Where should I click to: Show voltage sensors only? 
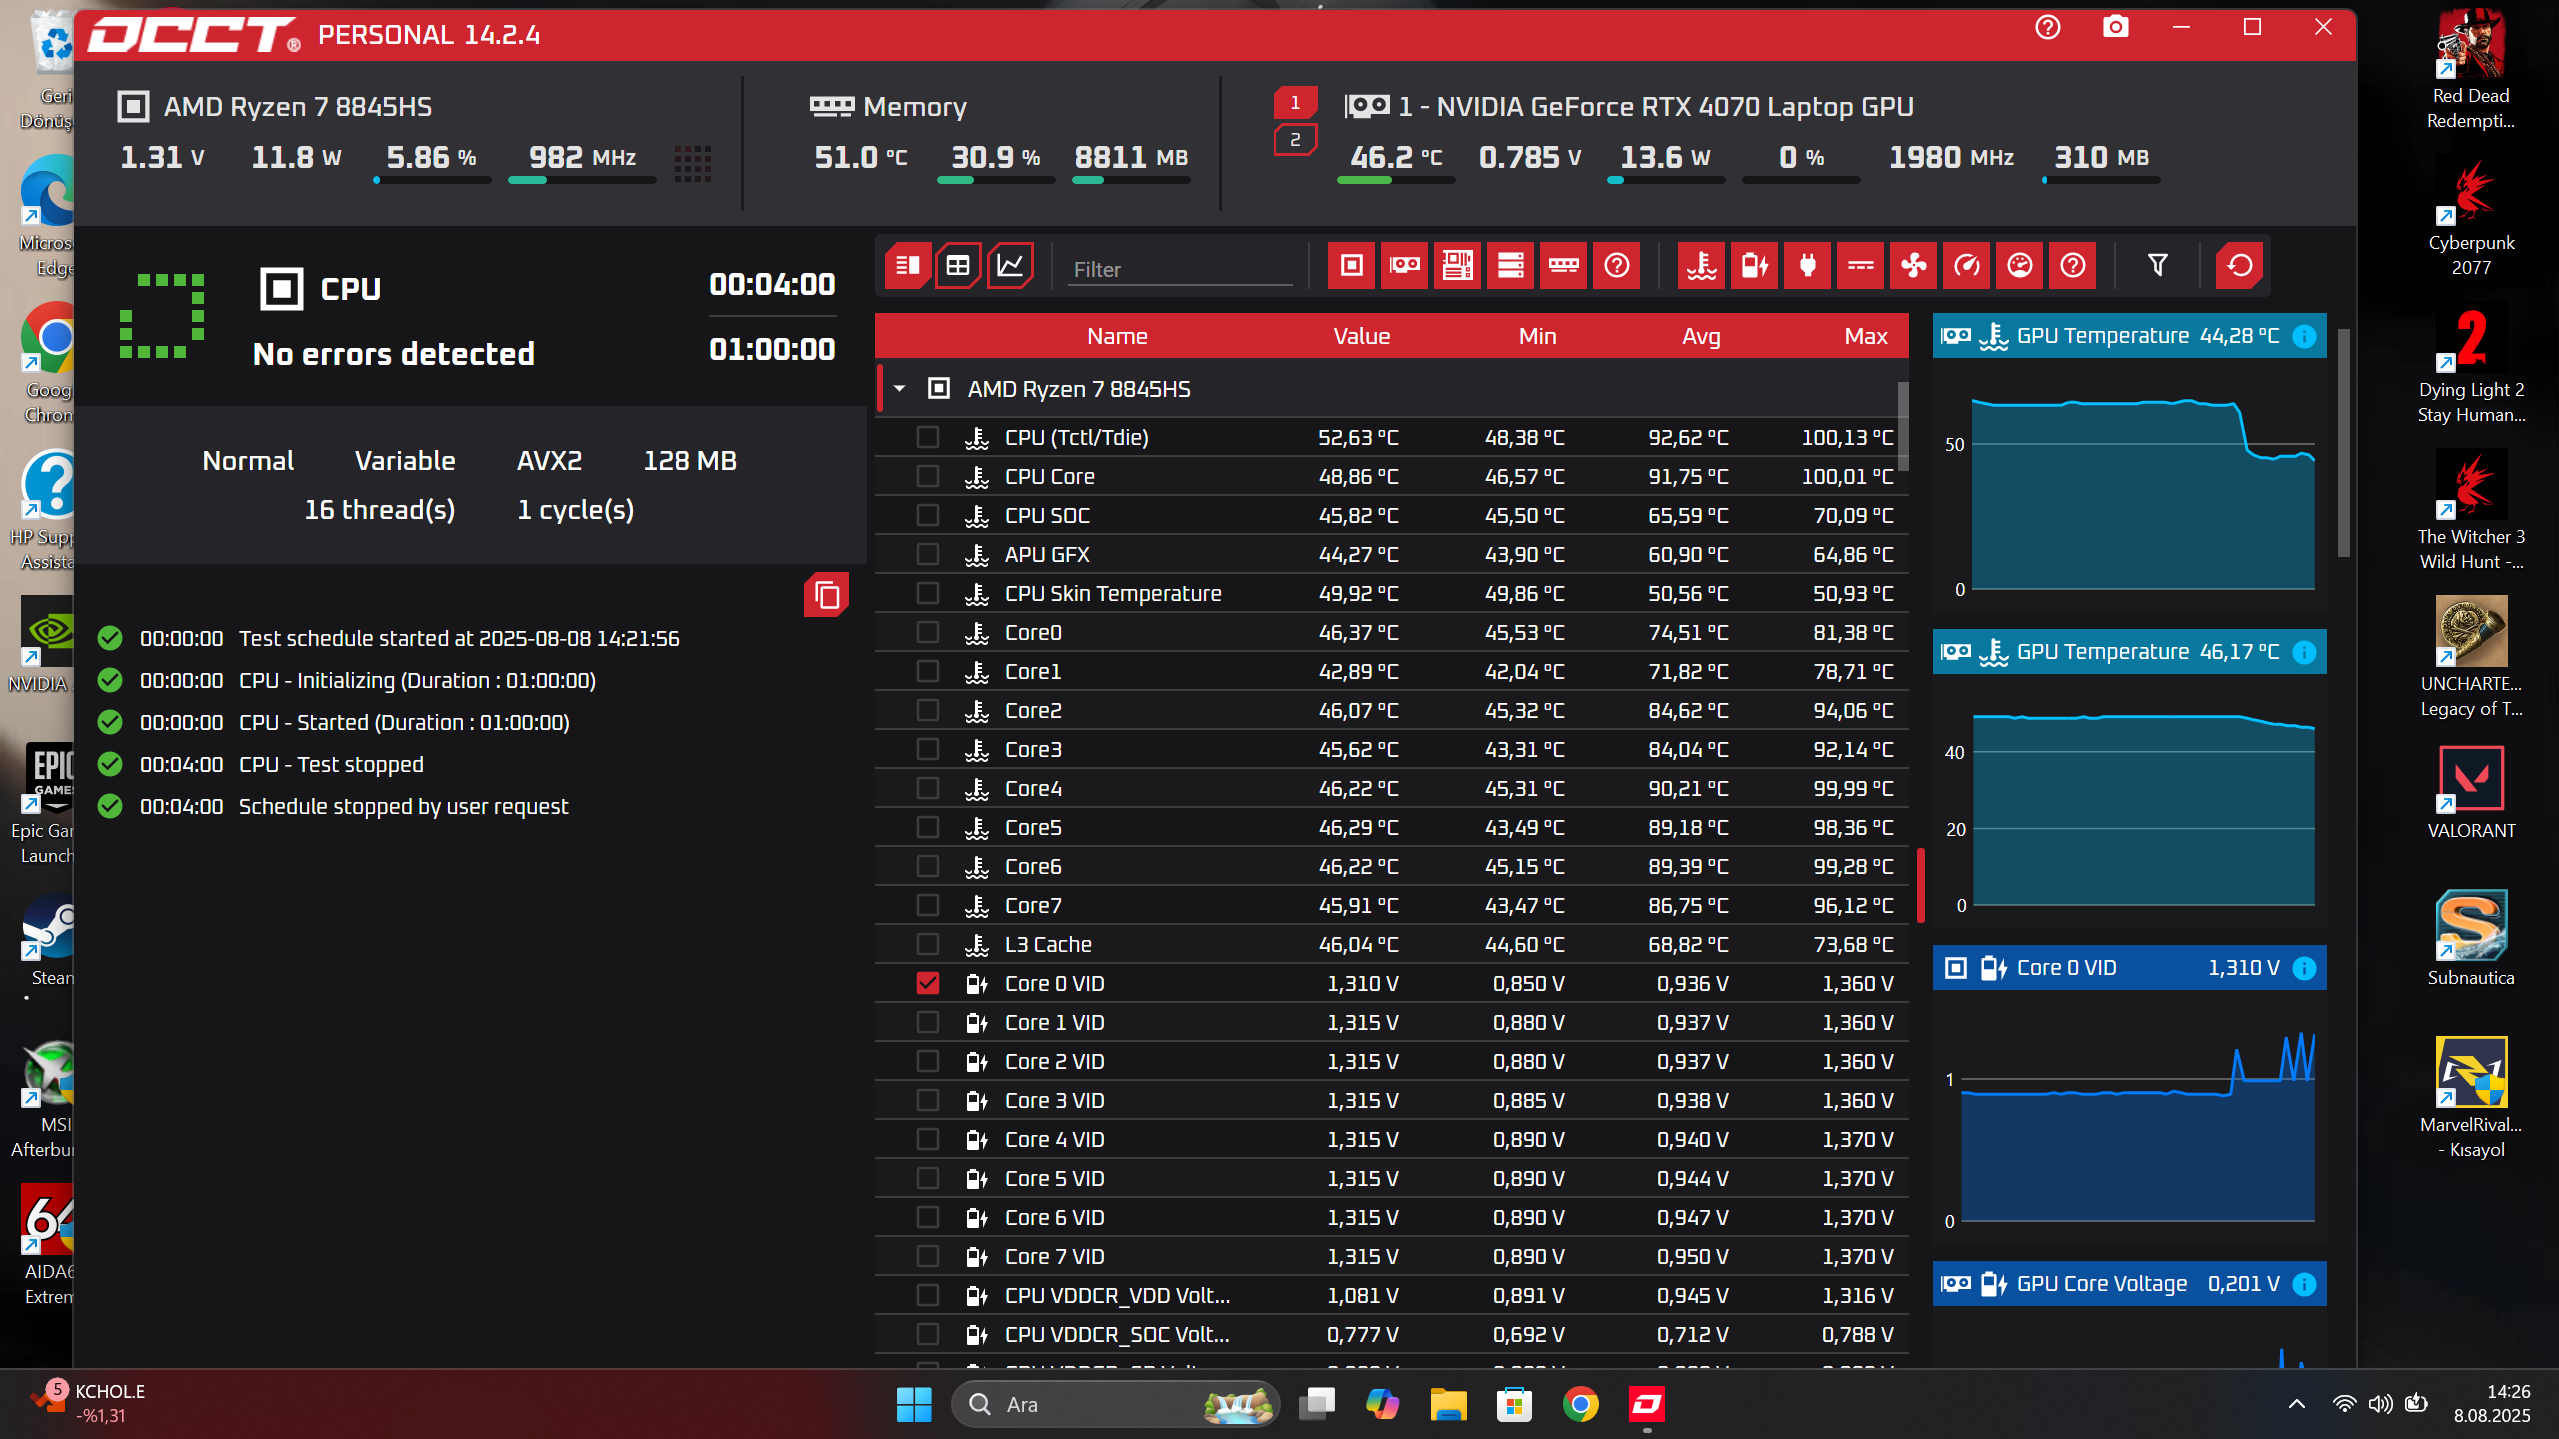coord(1754,266)
